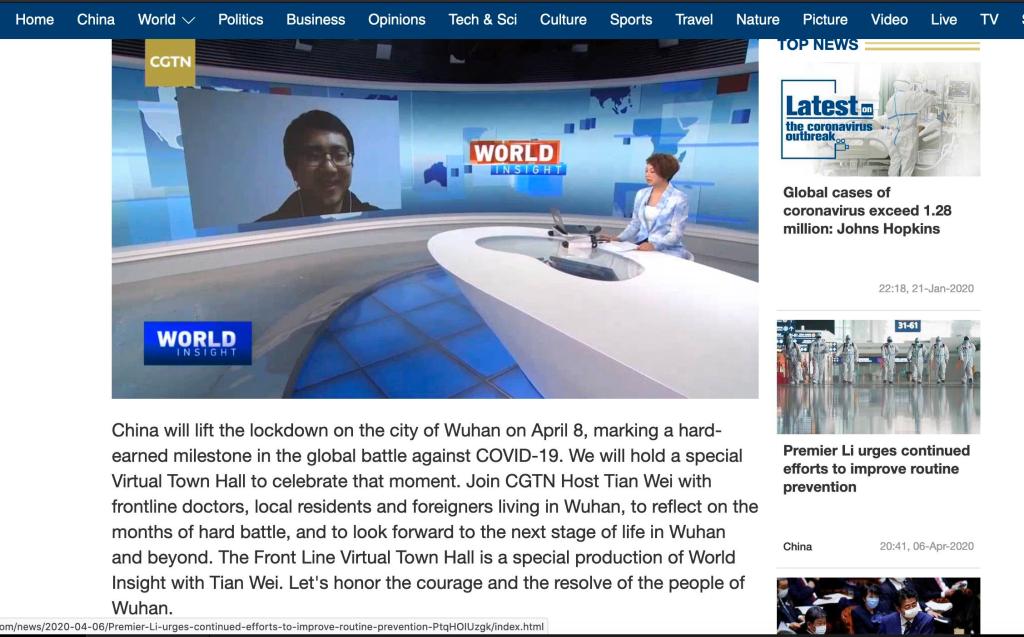Click the disinfection workers news thumbnail
1024x637 pixels.
point(878,376)
